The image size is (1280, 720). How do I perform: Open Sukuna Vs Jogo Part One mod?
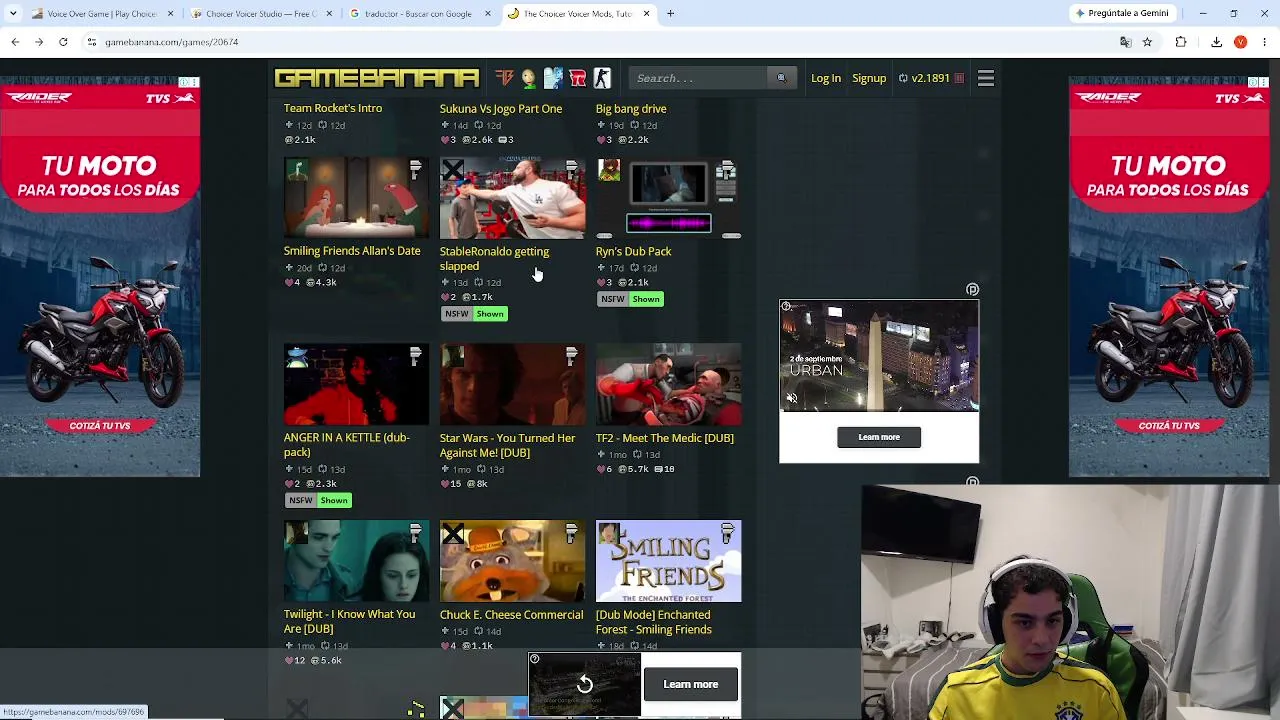[x=501, y=109]
